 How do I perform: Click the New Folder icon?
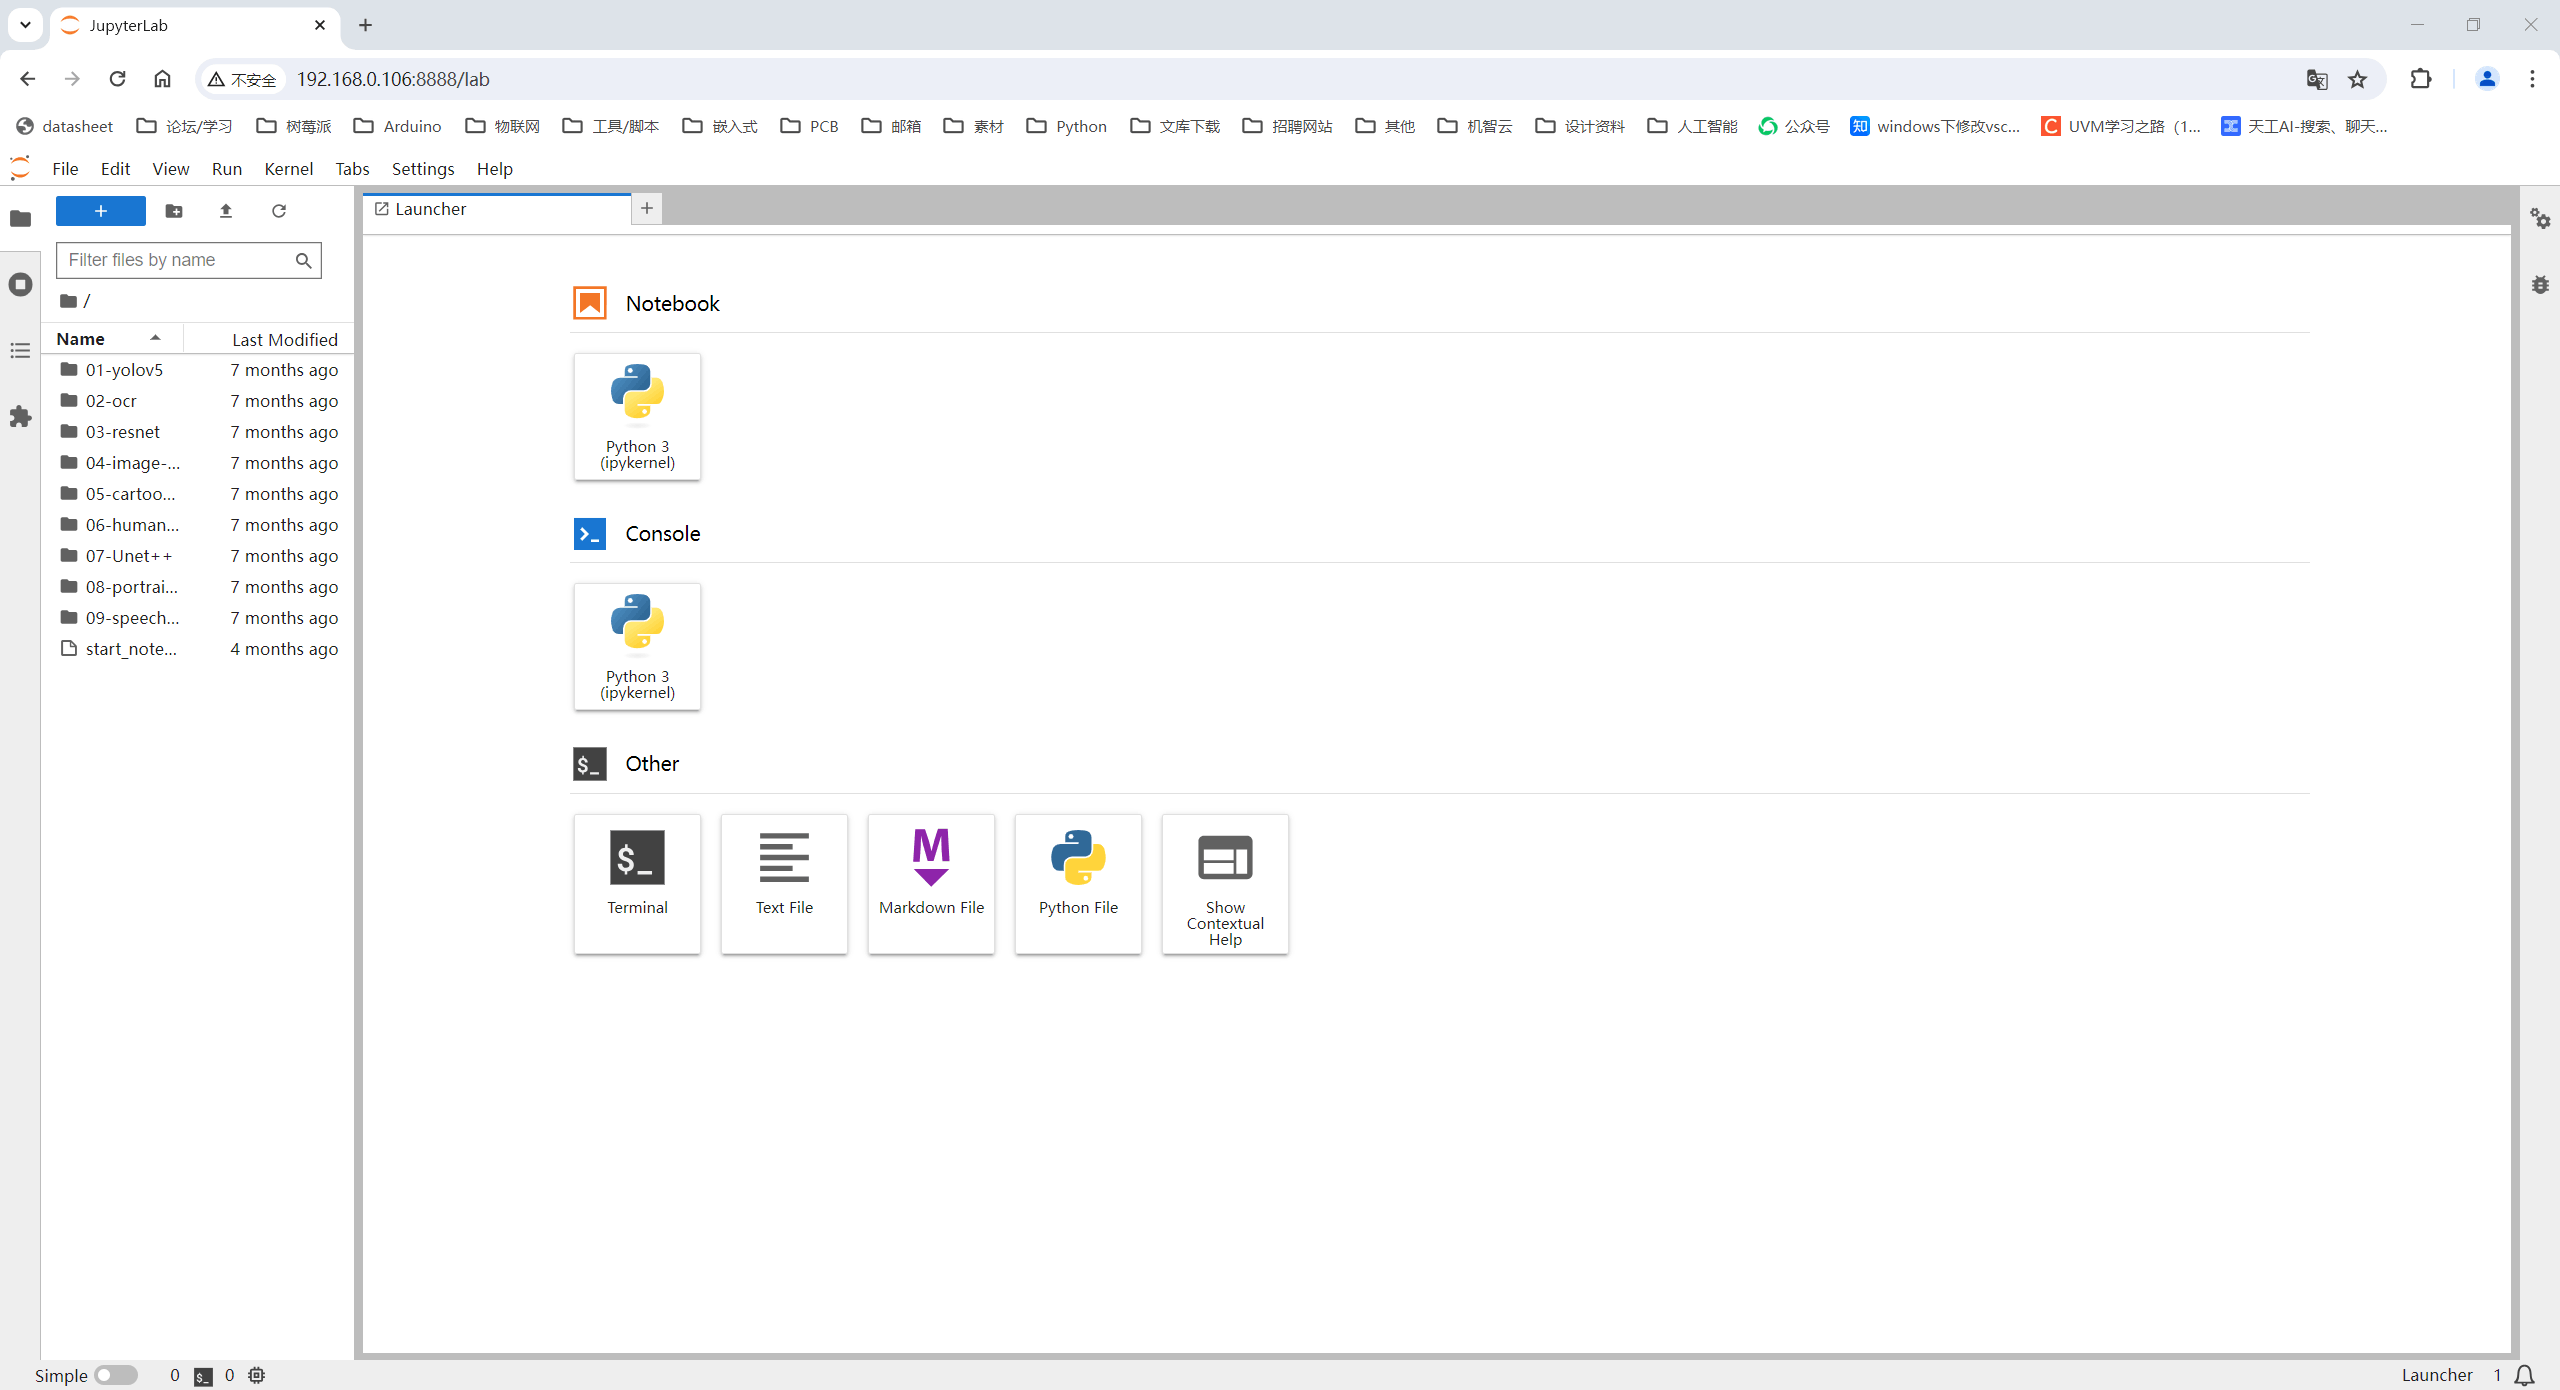pos(174,211)
